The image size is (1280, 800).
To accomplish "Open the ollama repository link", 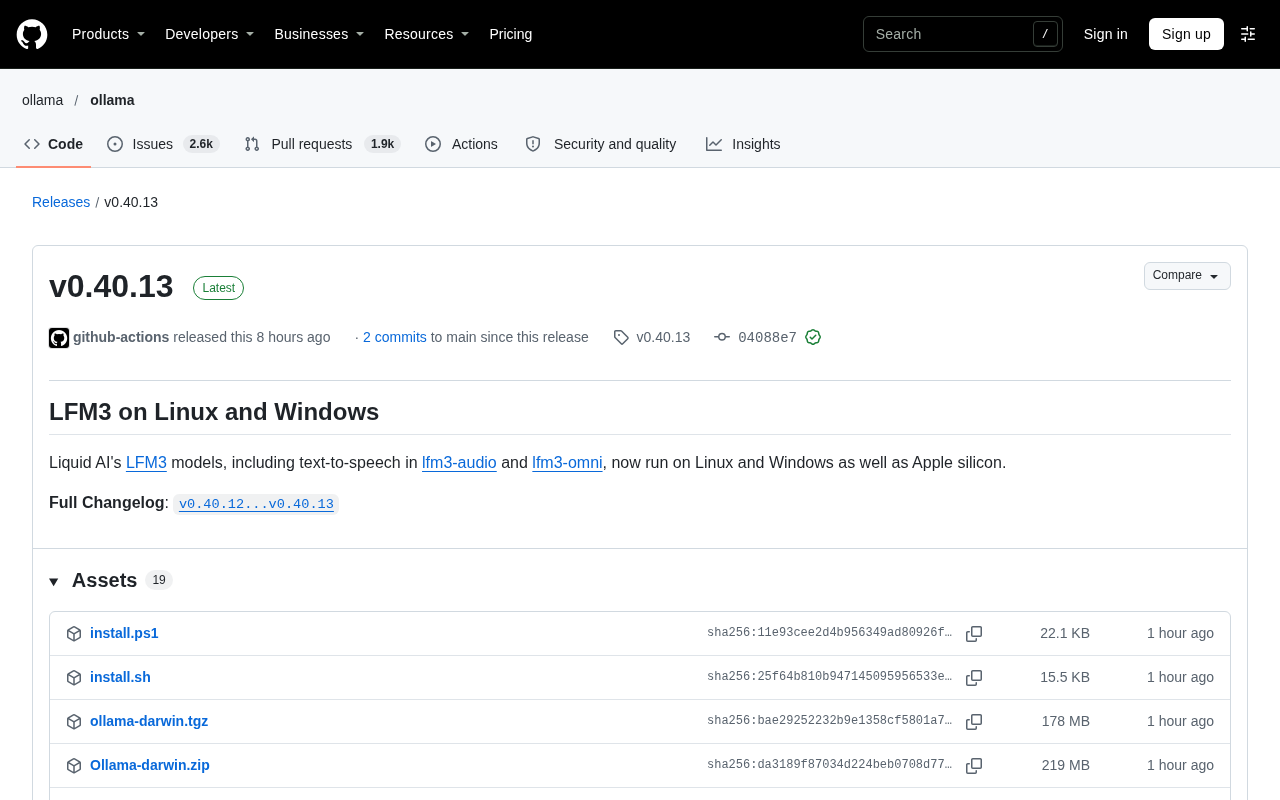I will click(112, 100).
